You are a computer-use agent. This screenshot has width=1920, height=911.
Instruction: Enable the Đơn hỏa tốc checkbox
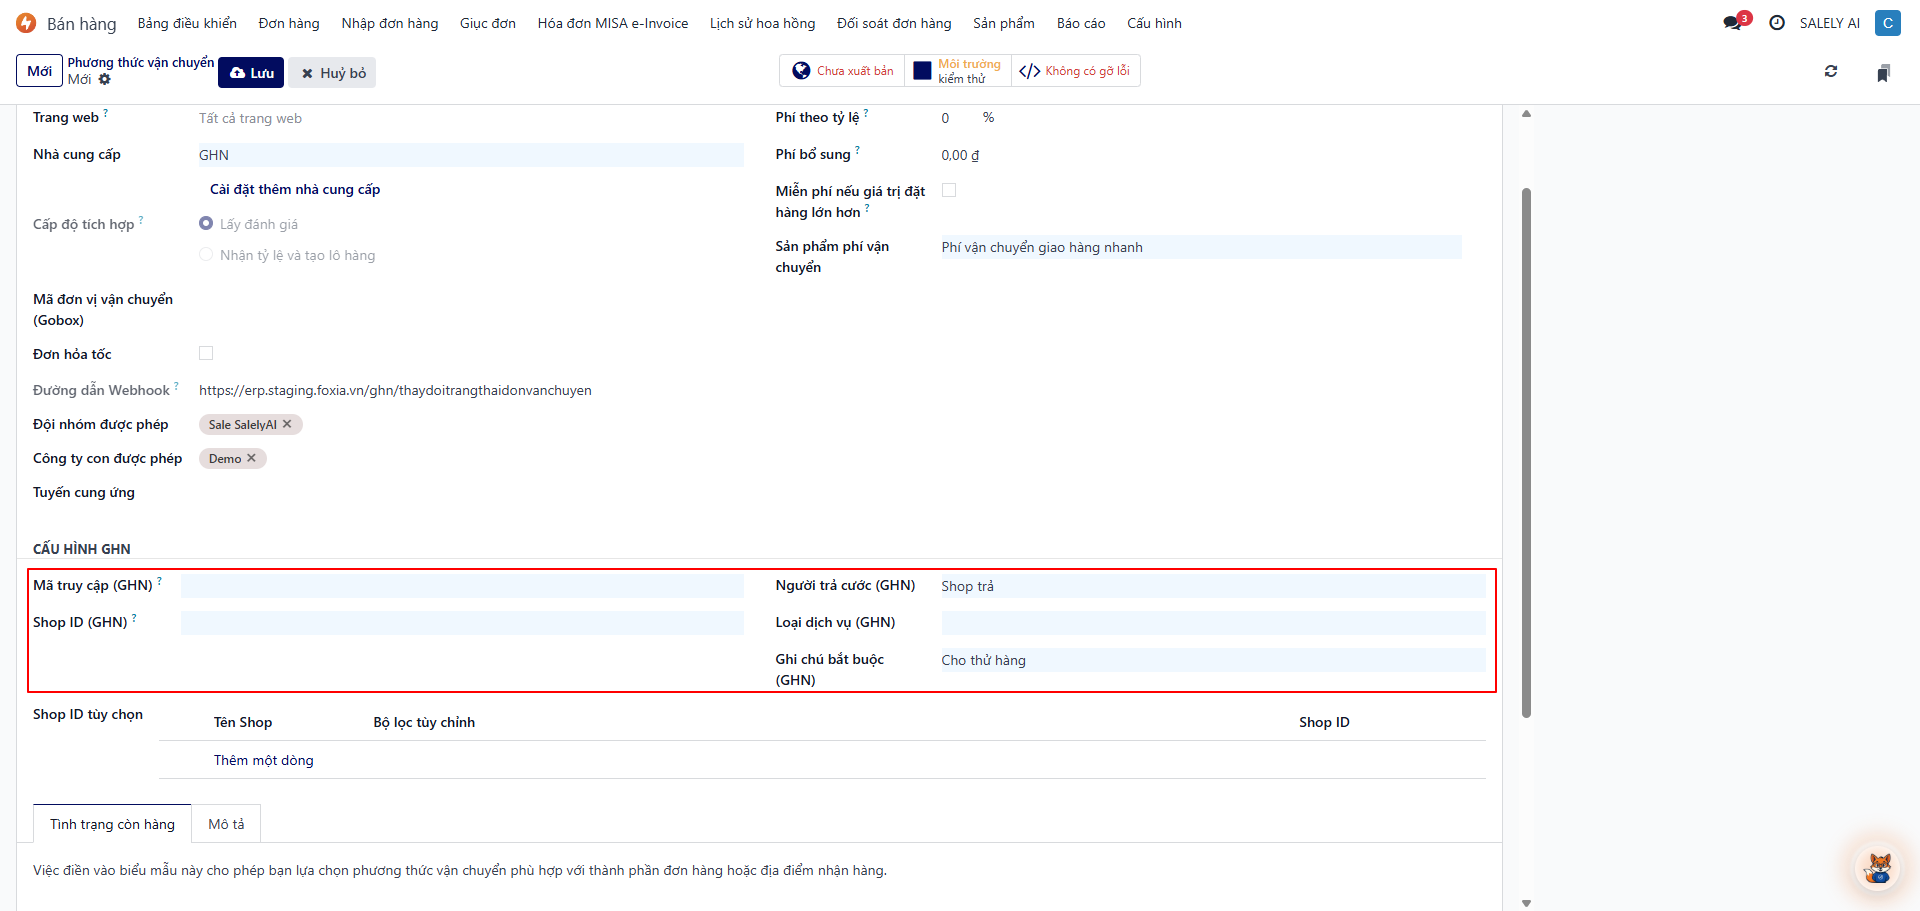206,353
